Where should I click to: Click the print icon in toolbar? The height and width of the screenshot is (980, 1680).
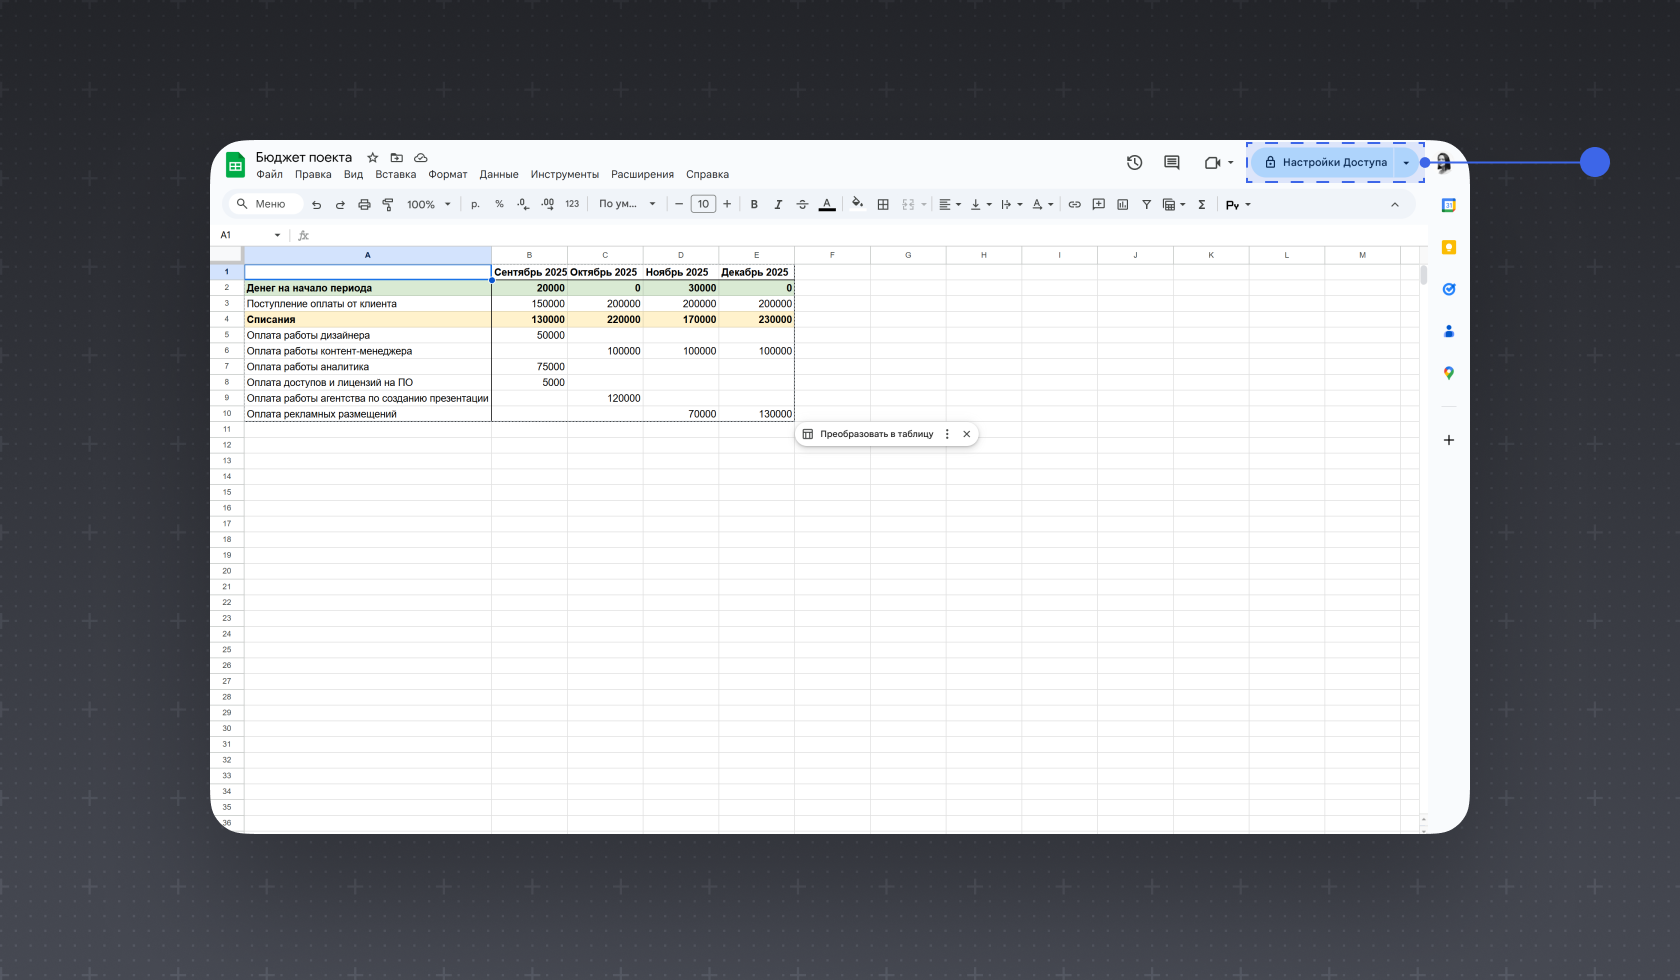(x=364, y=204)
